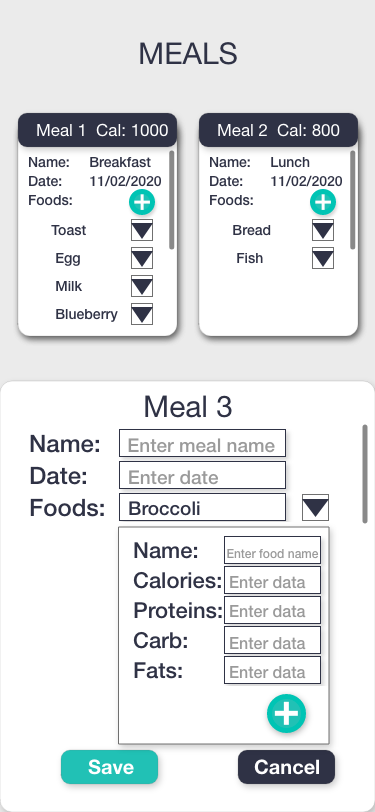Focus the meal name input field

pyautogui.click(x=203, y=443)
